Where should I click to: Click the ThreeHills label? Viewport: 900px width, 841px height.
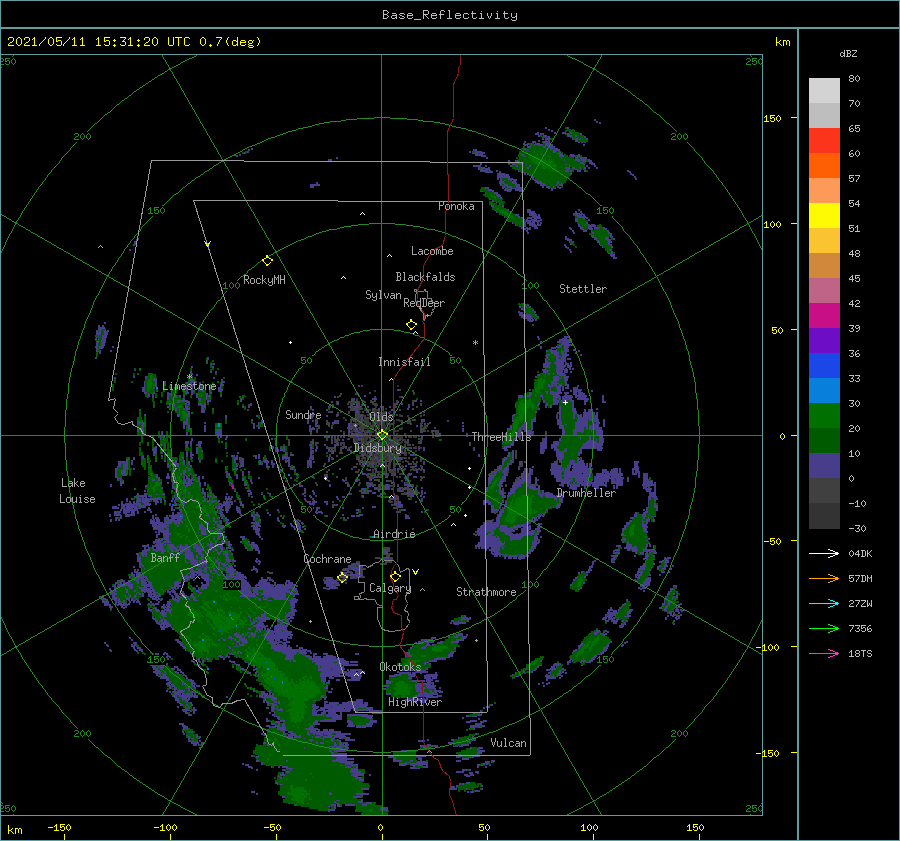click(x=501, y=437)
